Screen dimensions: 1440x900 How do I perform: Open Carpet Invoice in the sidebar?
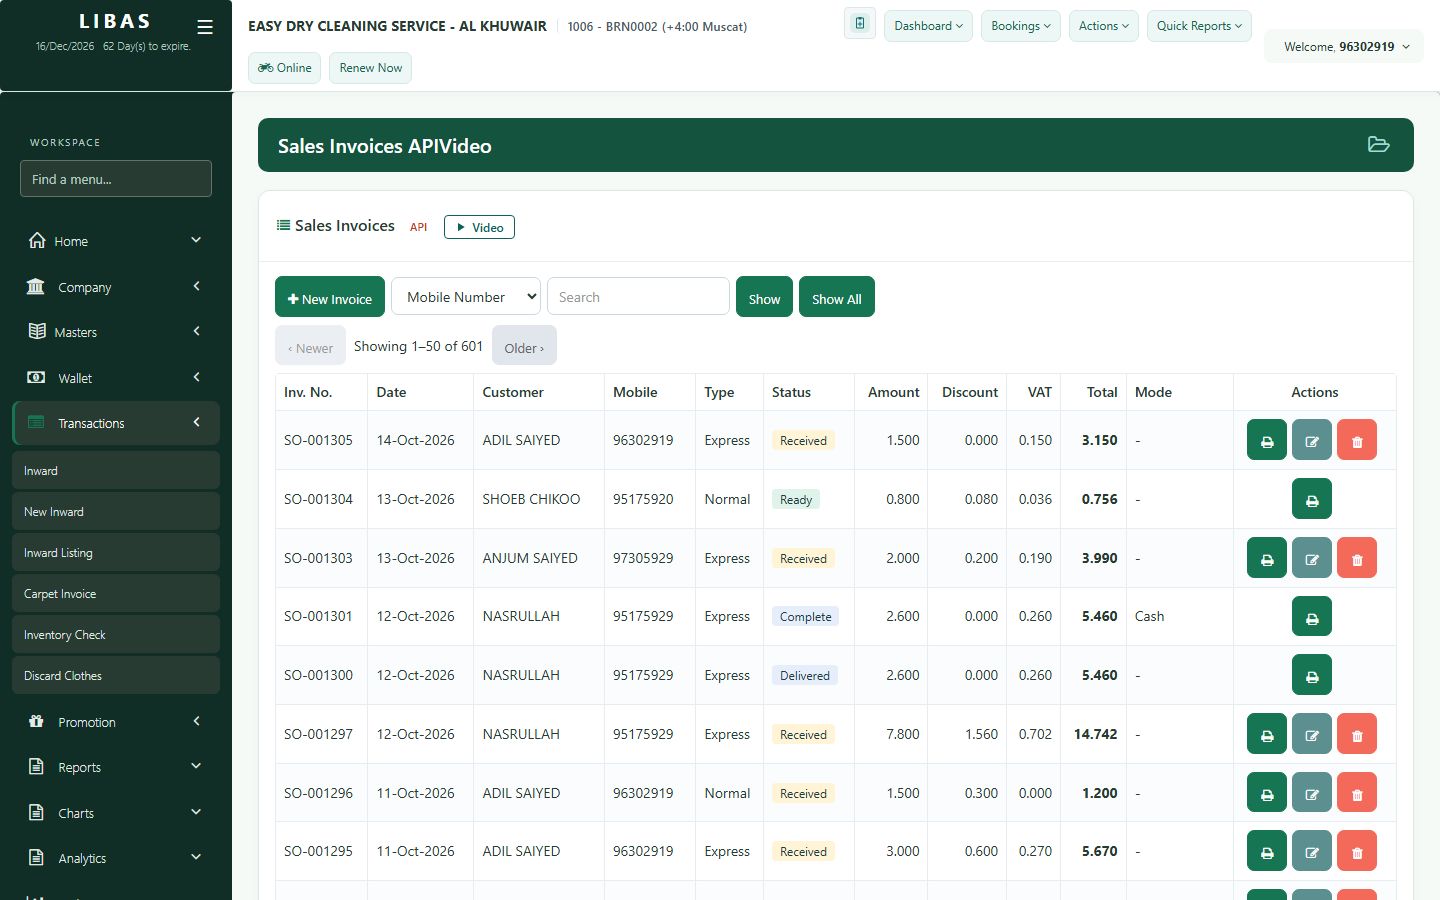tap(116, 593)
